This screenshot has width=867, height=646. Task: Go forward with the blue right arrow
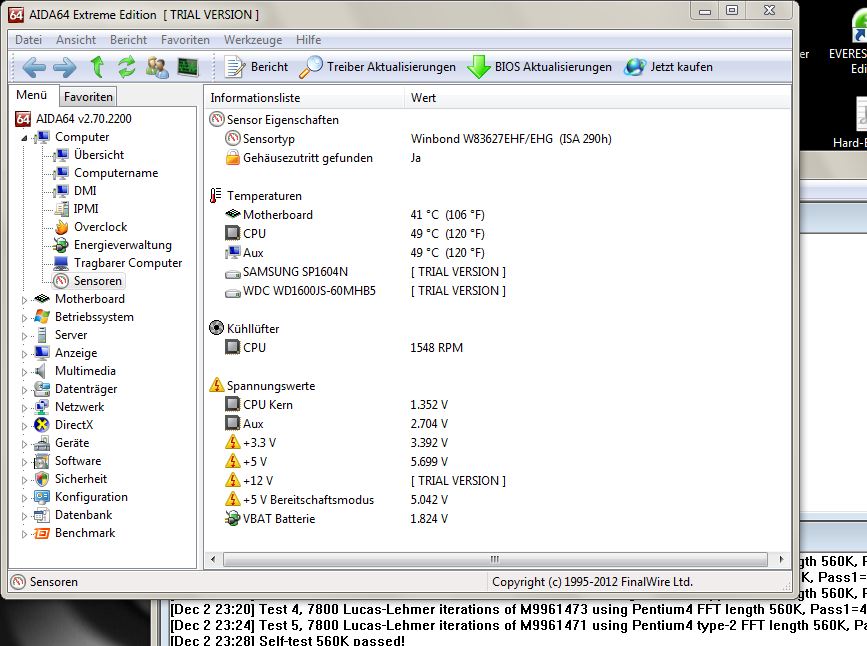pos(65,67)
